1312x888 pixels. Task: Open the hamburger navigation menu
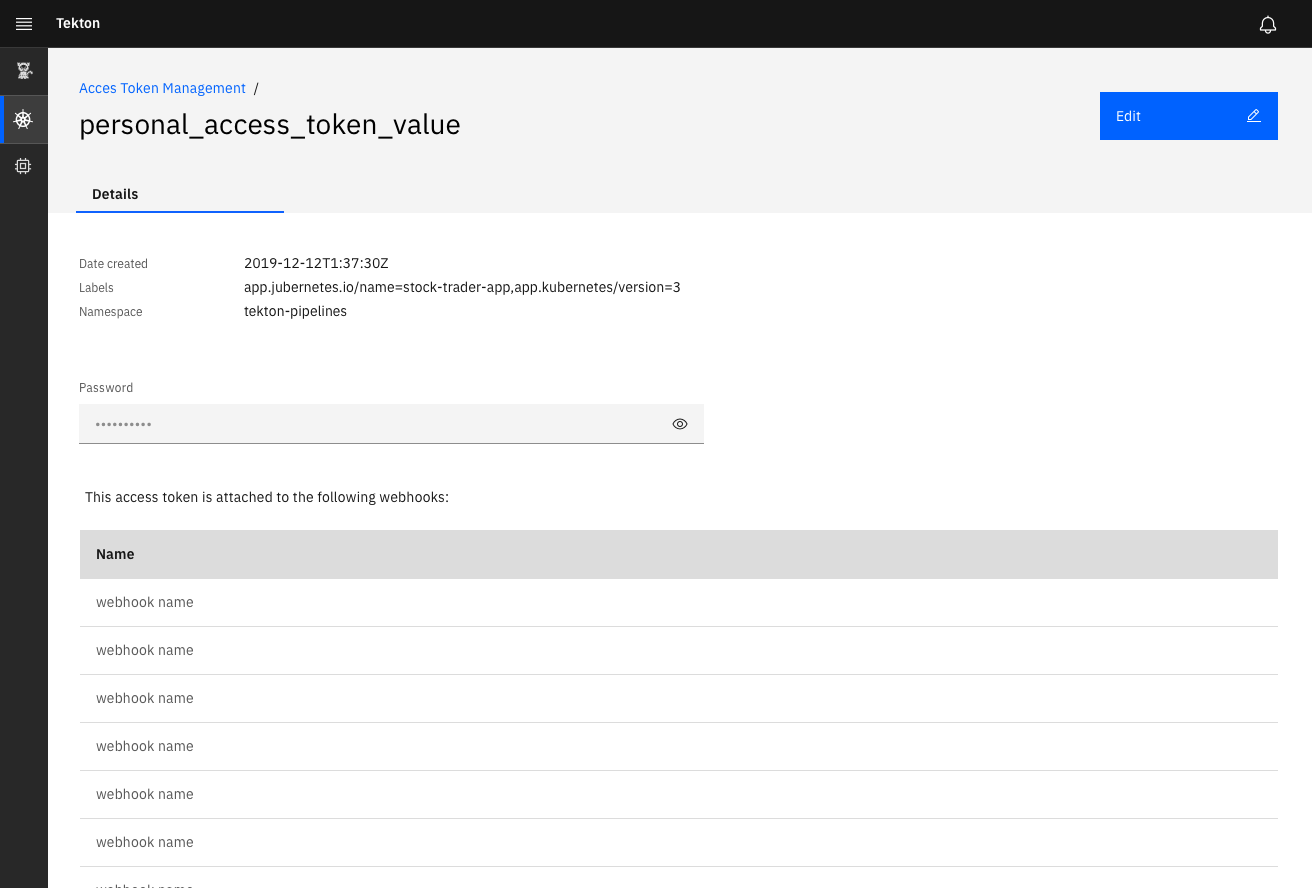pyautogui.click(x=24, y=23)
